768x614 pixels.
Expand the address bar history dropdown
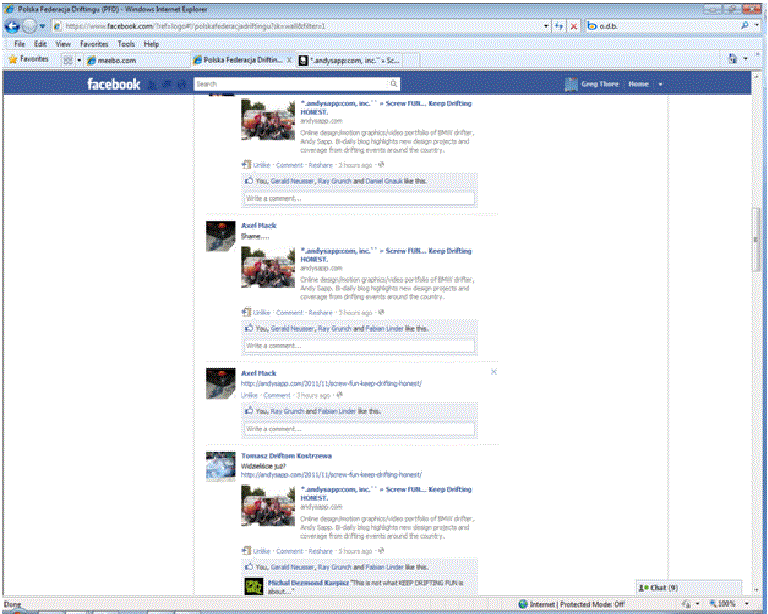[x=546, y=26]
